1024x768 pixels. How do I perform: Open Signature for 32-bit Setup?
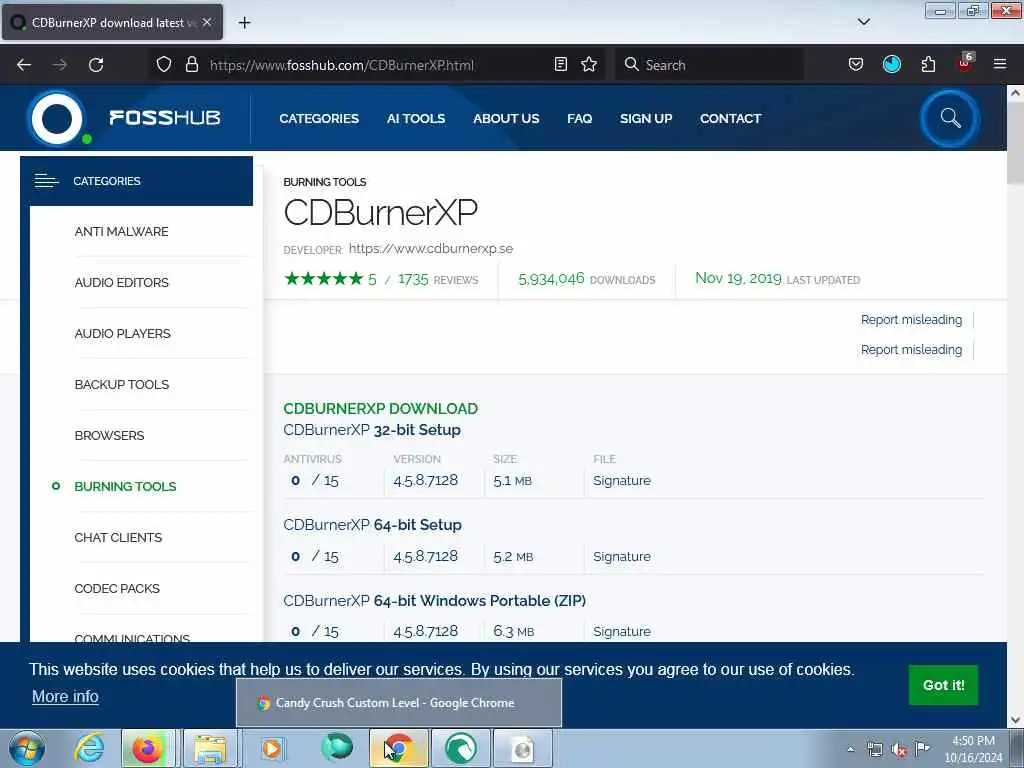tap(622, 480)
